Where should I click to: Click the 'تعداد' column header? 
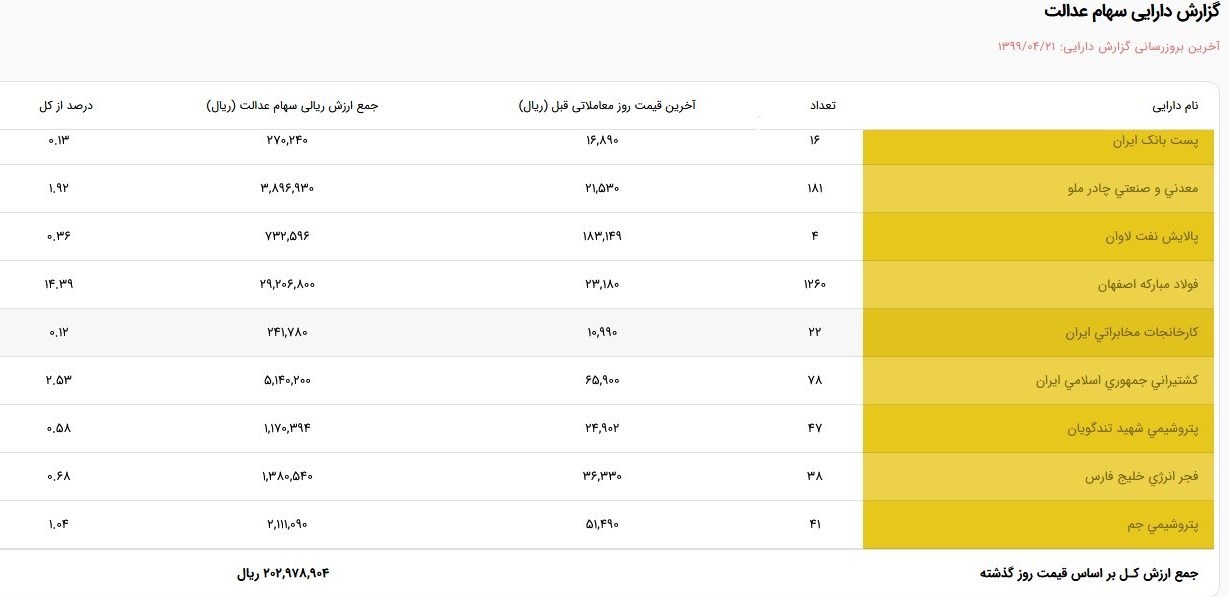click(823, 106)
